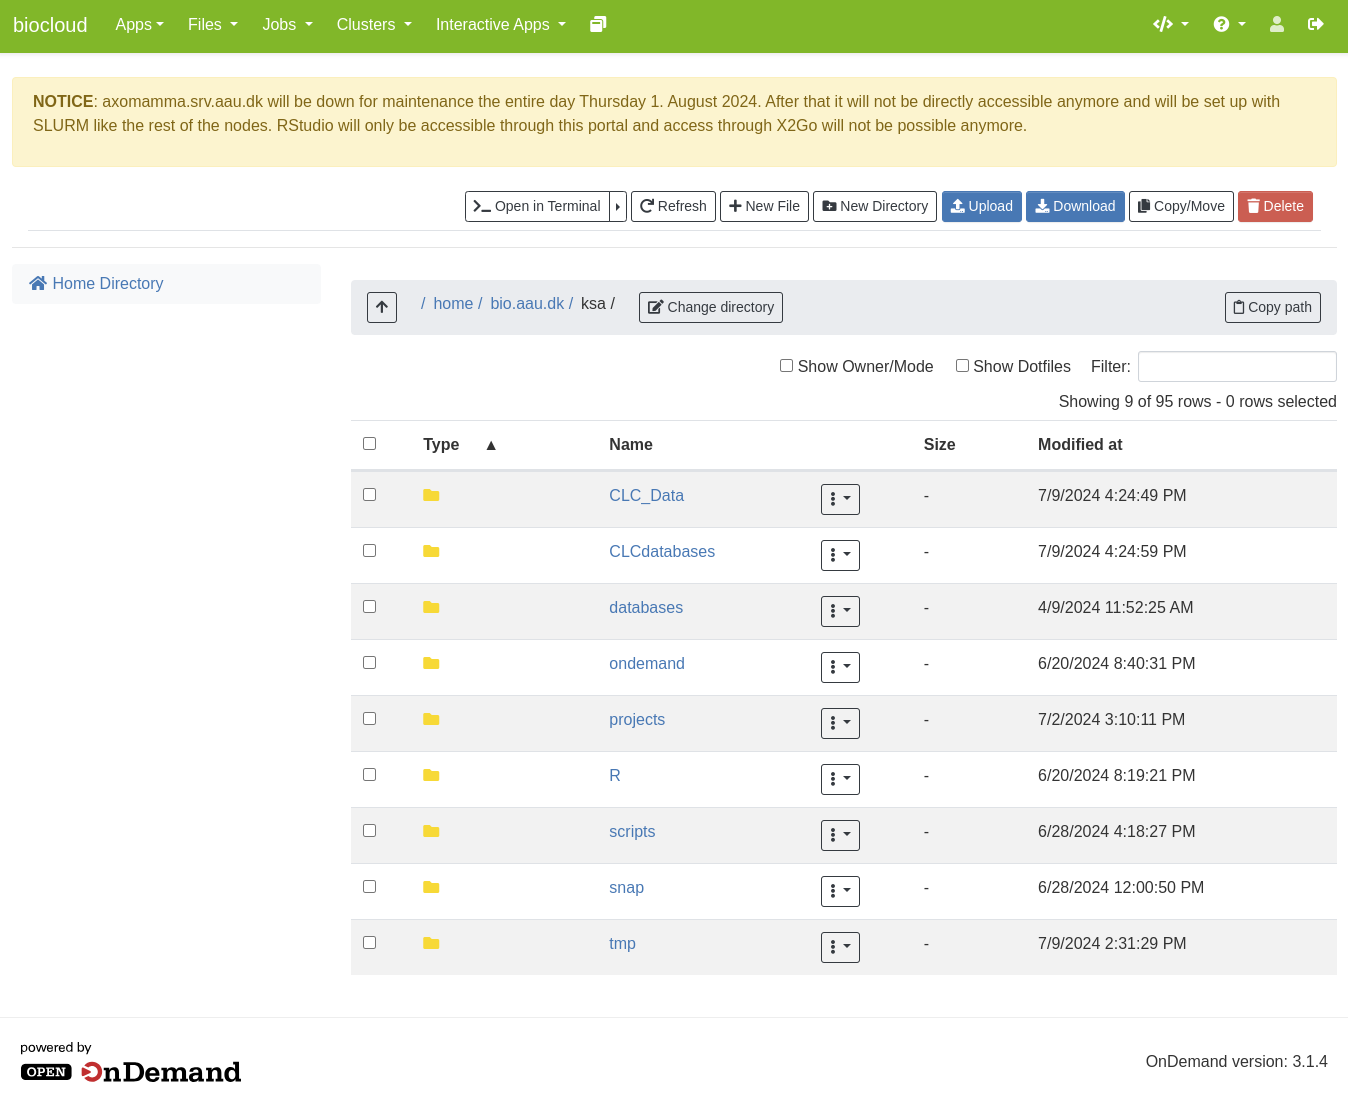Open the Clusters menu
Viewport: 1348px width, 1103px height.
(373, 24)
